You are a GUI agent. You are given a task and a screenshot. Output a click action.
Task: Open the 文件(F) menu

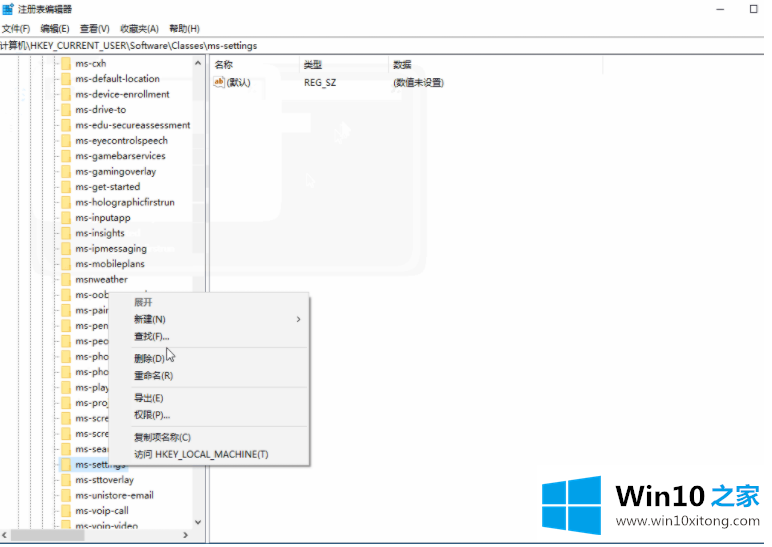tap(16, 29)
